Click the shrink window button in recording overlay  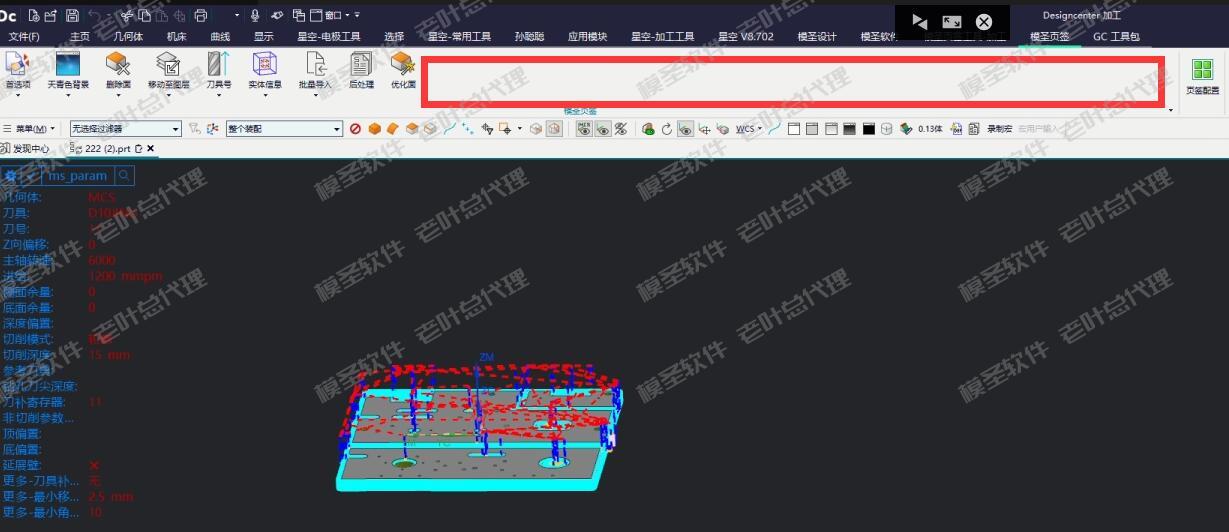(x=952, y=21)
